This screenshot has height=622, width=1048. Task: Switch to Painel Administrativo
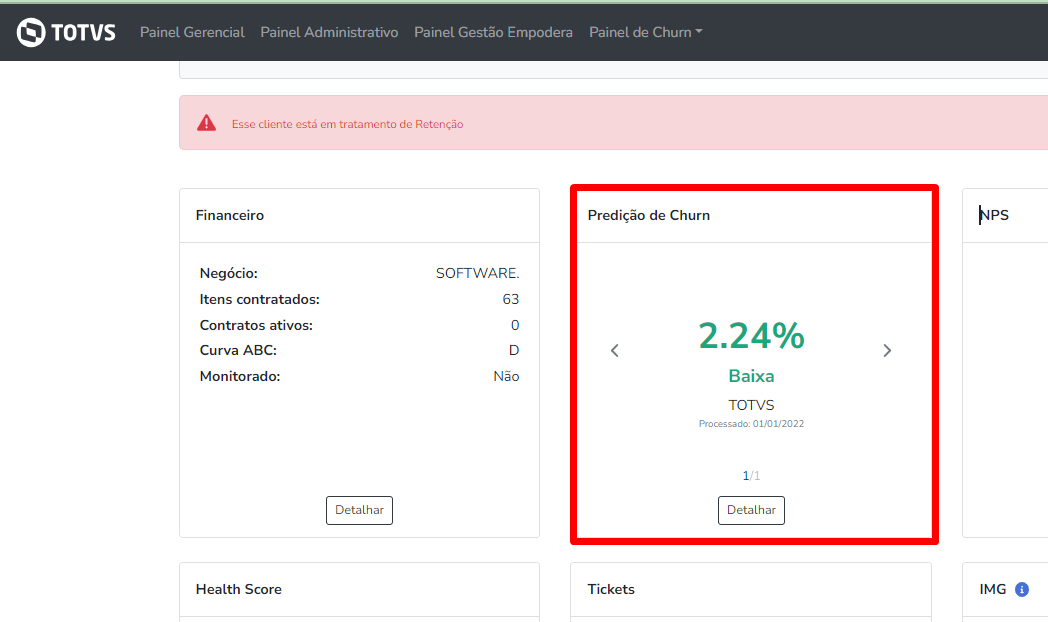coord(329,32)
